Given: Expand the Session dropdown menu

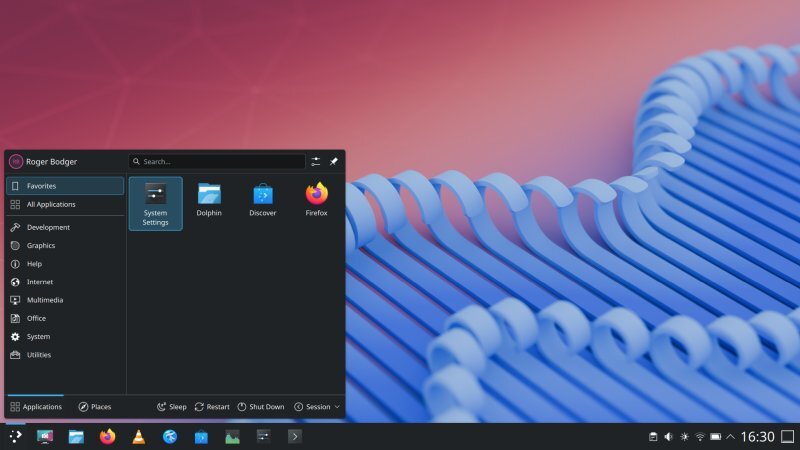Looking at the screenshot, I should tap(316, 407).
